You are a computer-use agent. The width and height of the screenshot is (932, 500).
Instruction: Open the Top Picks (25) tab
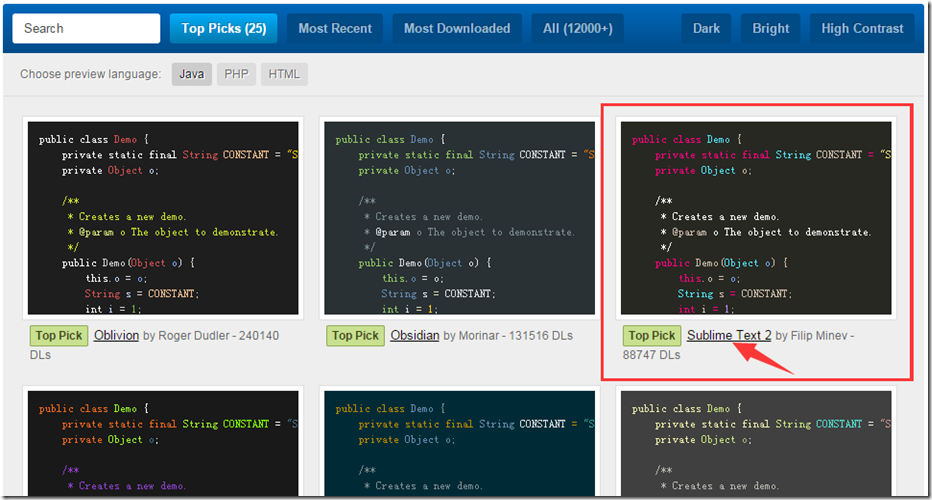point(223,29)
